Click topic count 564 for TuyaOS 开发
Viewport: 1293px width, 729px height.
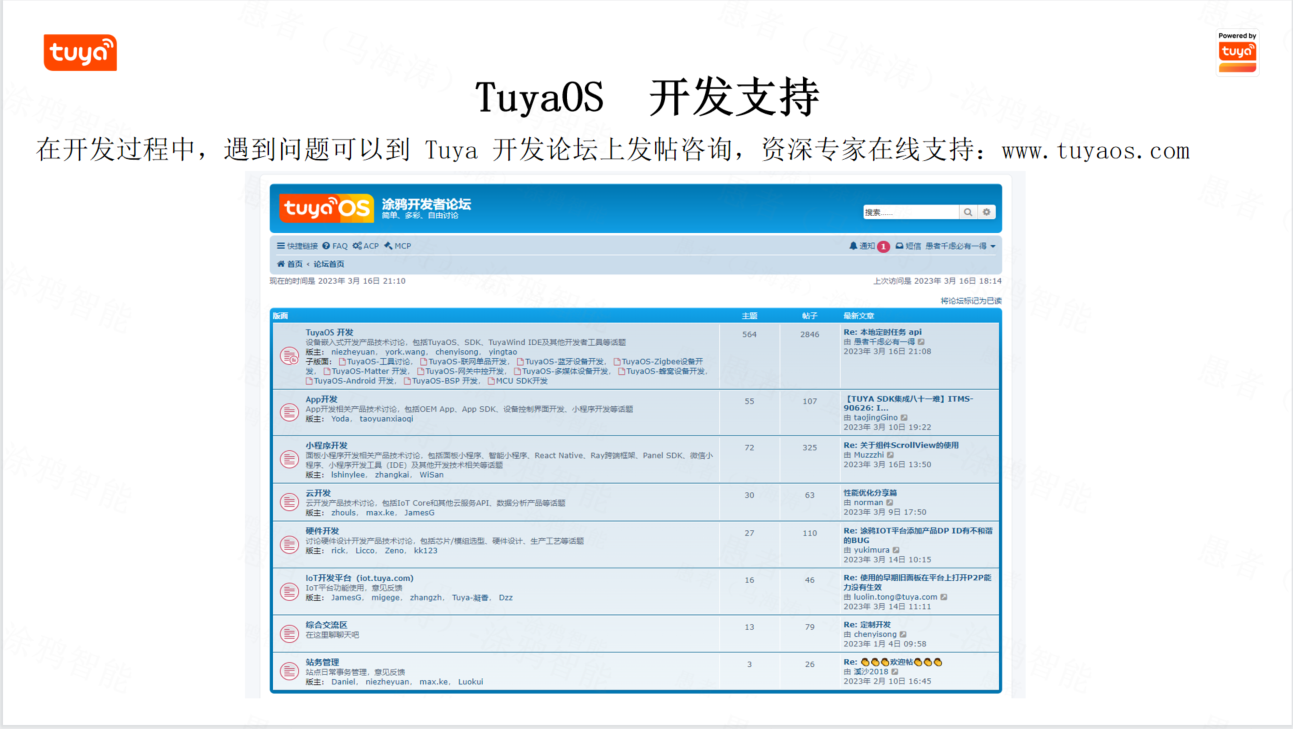pyautogui.click(x=749, y=335)
